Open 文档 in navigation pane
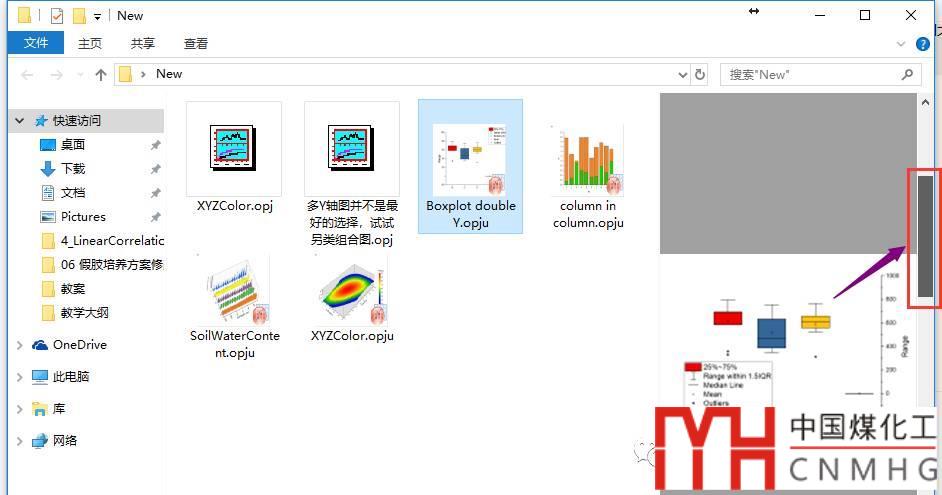This screenshot has height=495, width=942. tap(73, 192)
